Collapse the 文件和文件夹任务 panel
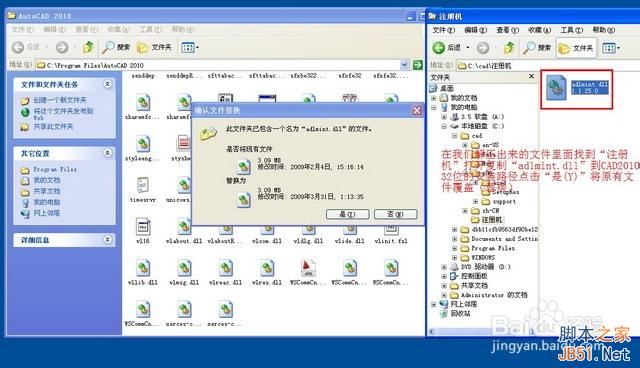This screenshot has height=368, width=640. (x=107, y=84)
